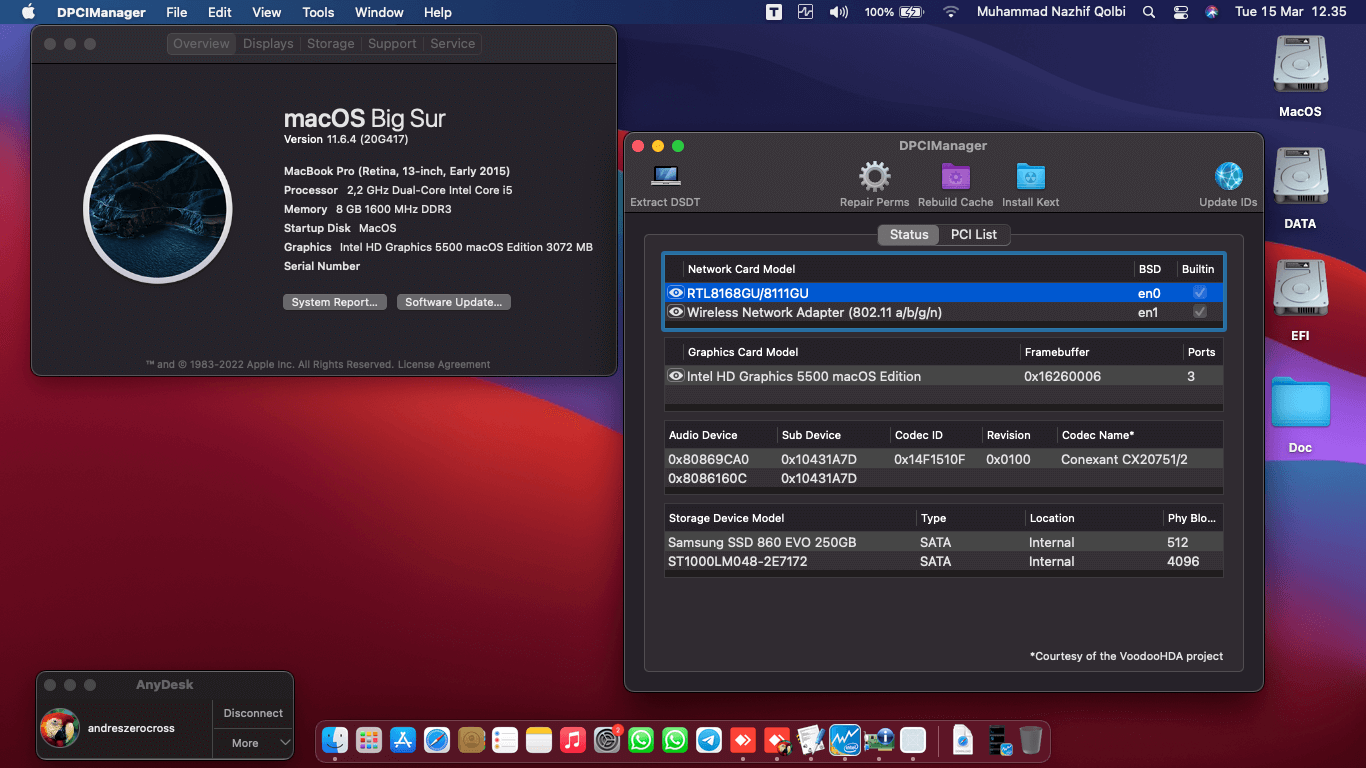Open the Tools menu in the menu bar
1366x768 pixels.
(317, 12)
